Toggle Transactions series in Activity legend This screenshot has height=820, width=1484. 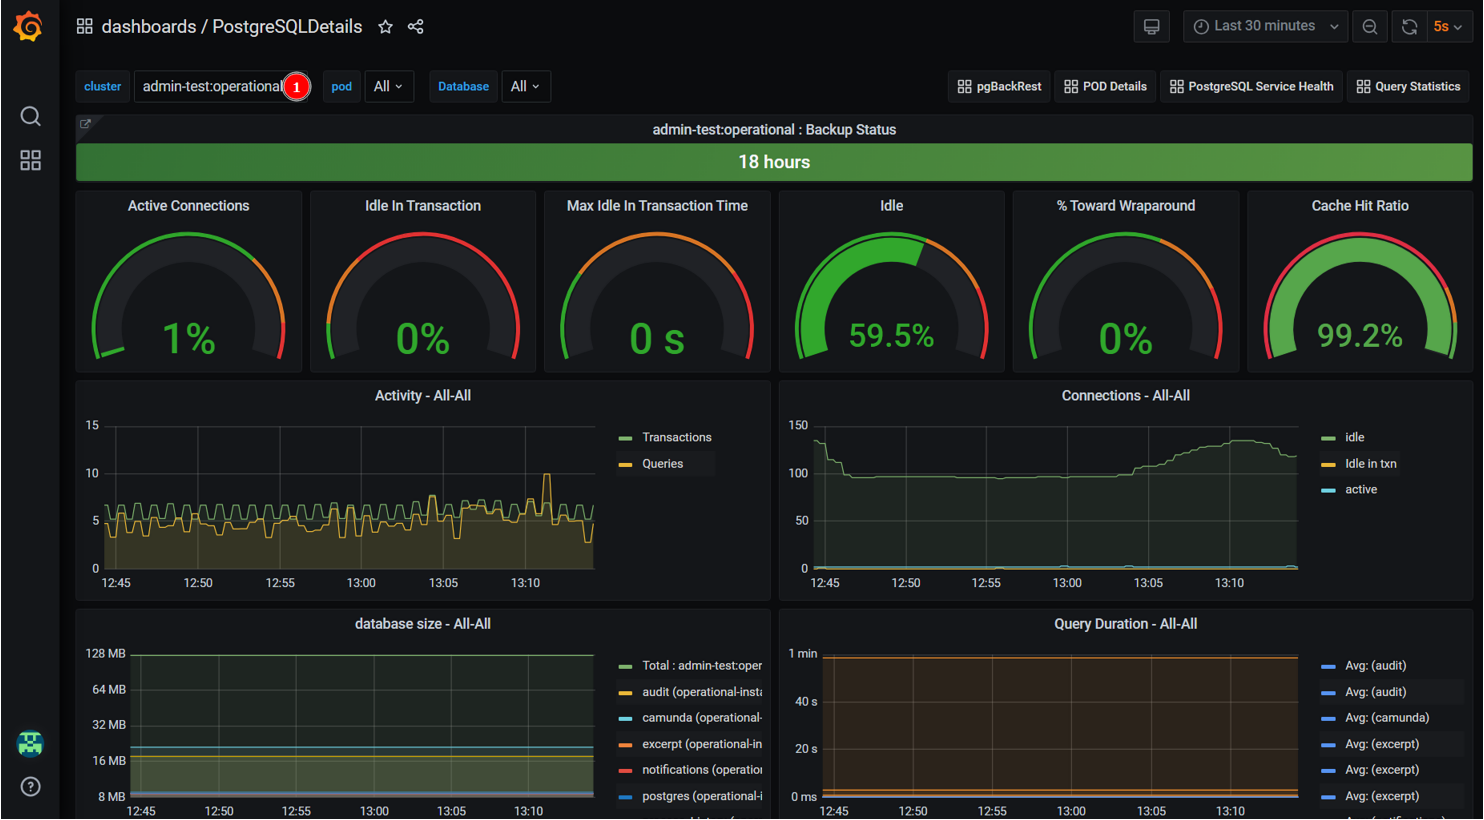[677, 437]
